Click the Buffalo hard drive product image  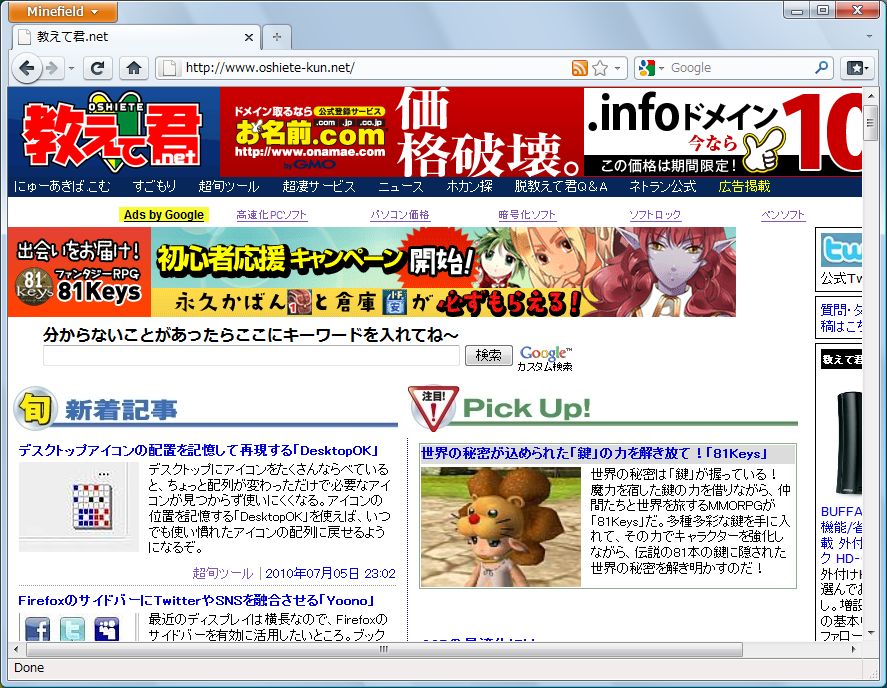(849, 444)
